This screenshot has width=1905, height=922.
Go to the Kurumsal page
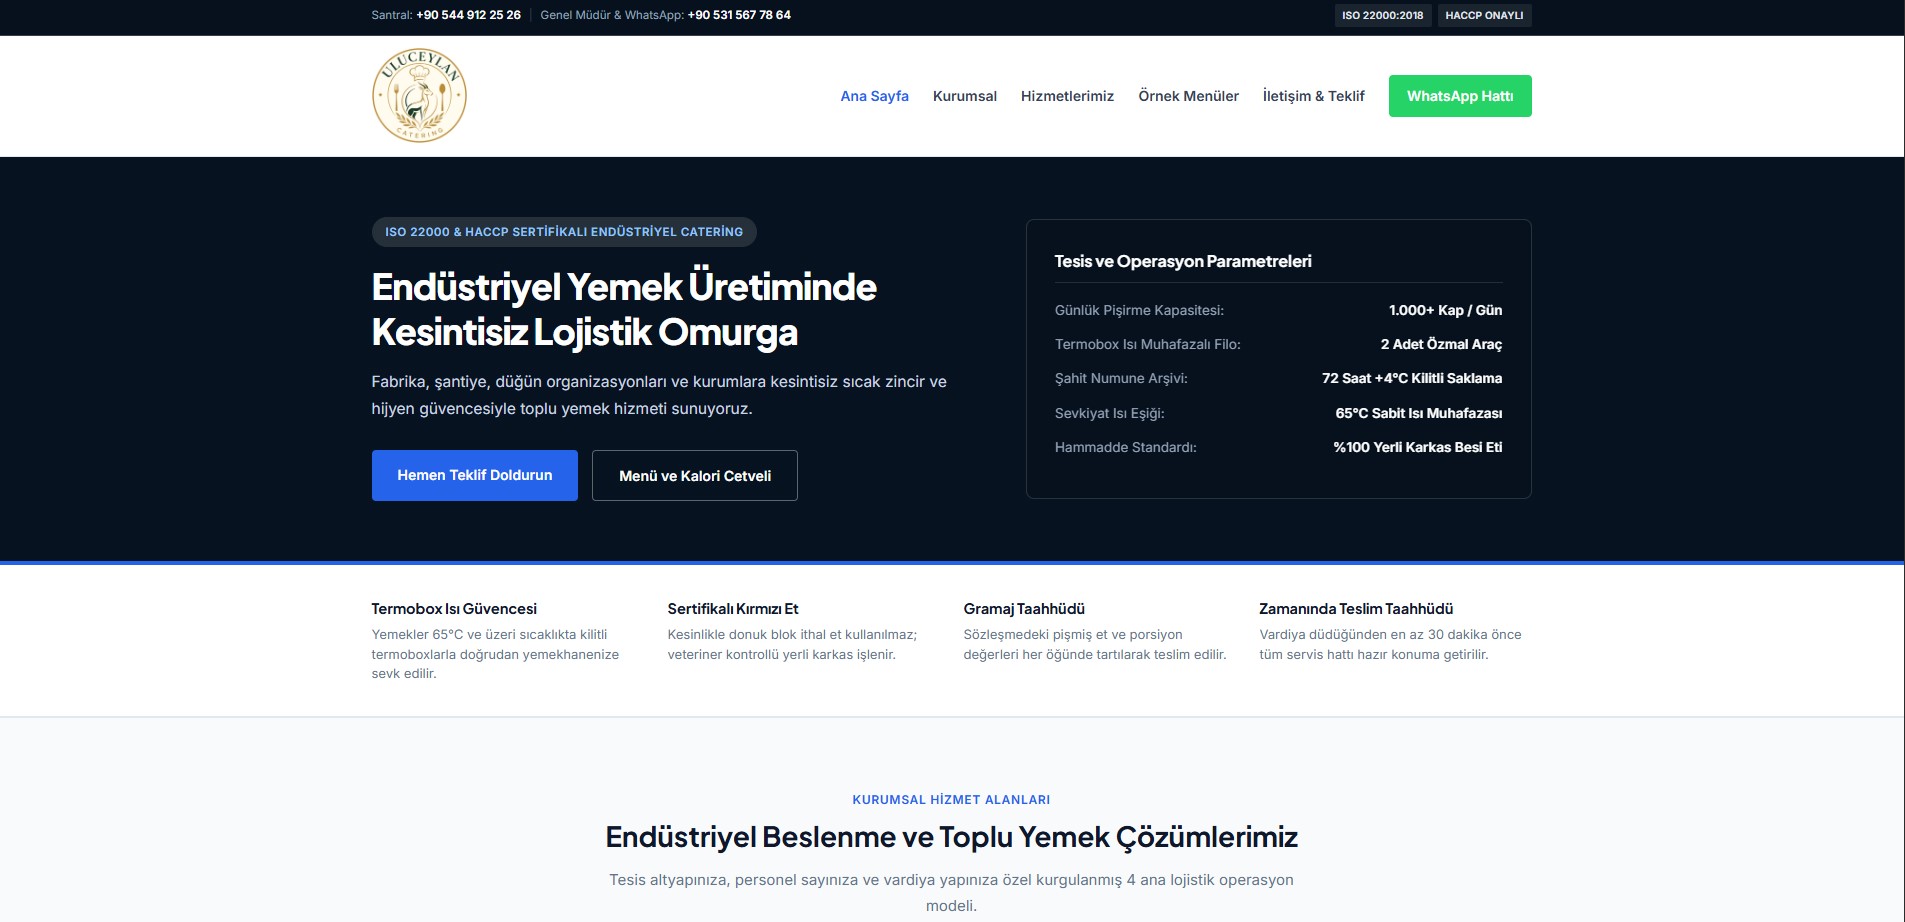tap(964, 96)
